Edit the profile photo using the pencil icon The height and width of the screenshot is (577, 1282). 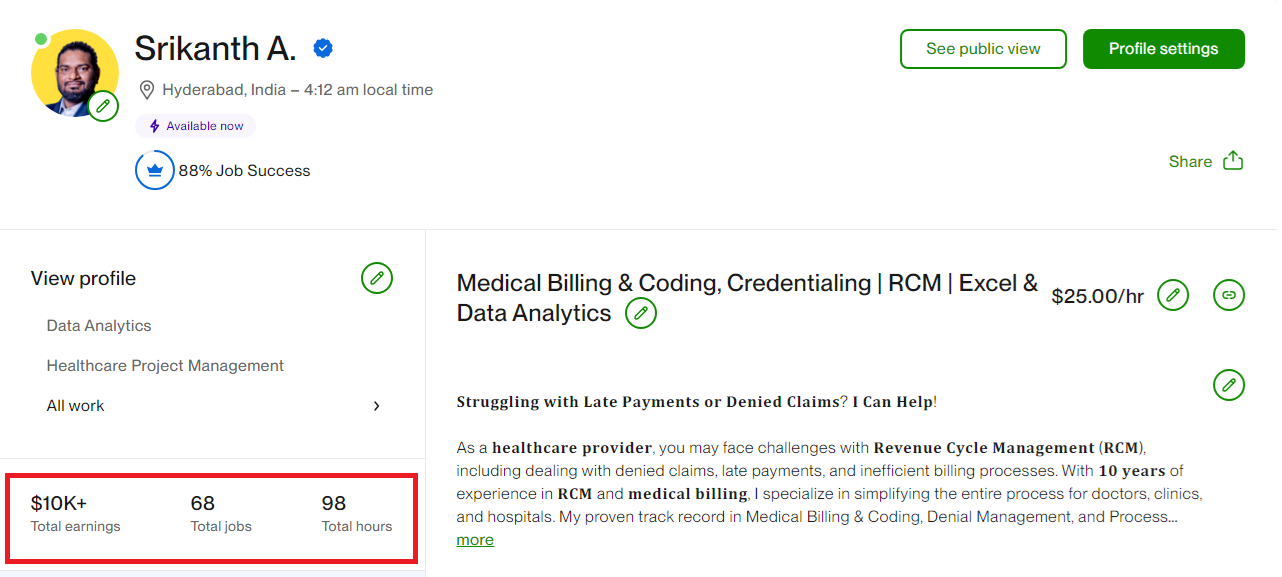point(103,105)
